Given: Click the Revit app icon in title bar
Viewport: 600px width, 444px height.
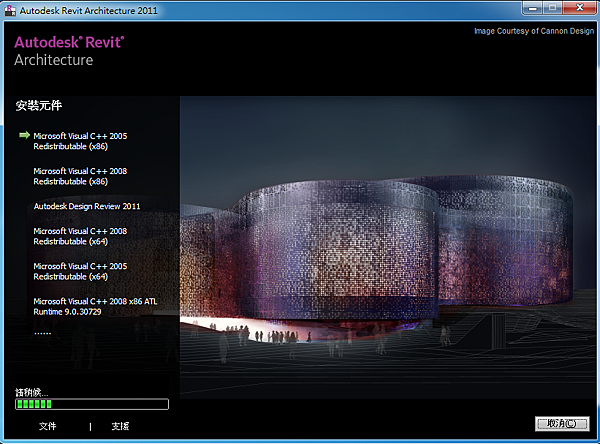Looking at the screenshot, I should (x=10, y=10).
